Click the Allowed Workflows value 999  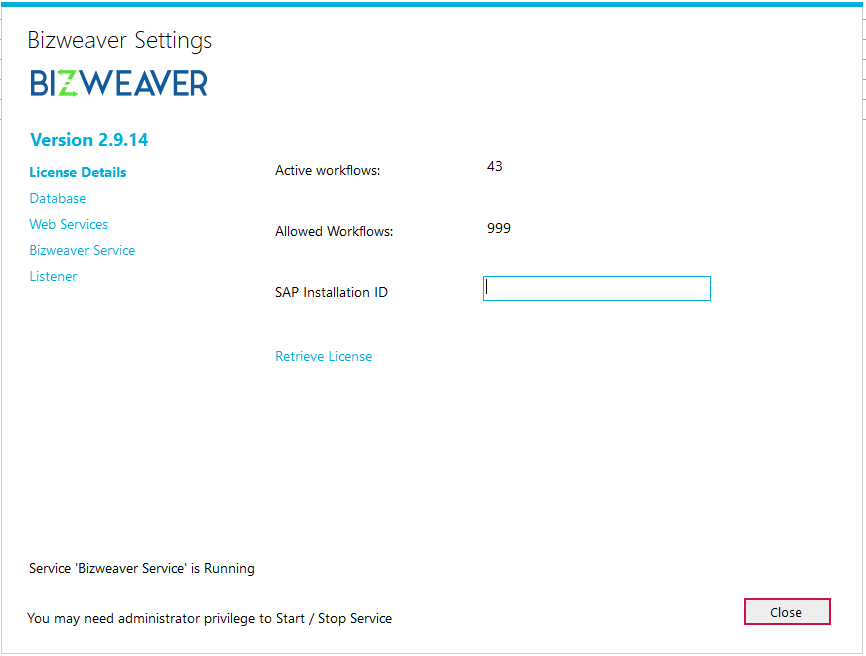click(499, 228)
